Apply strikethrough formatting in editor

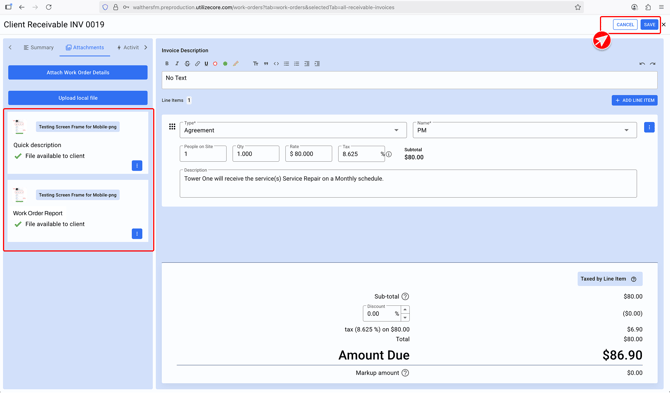click(x=187, y=64)
